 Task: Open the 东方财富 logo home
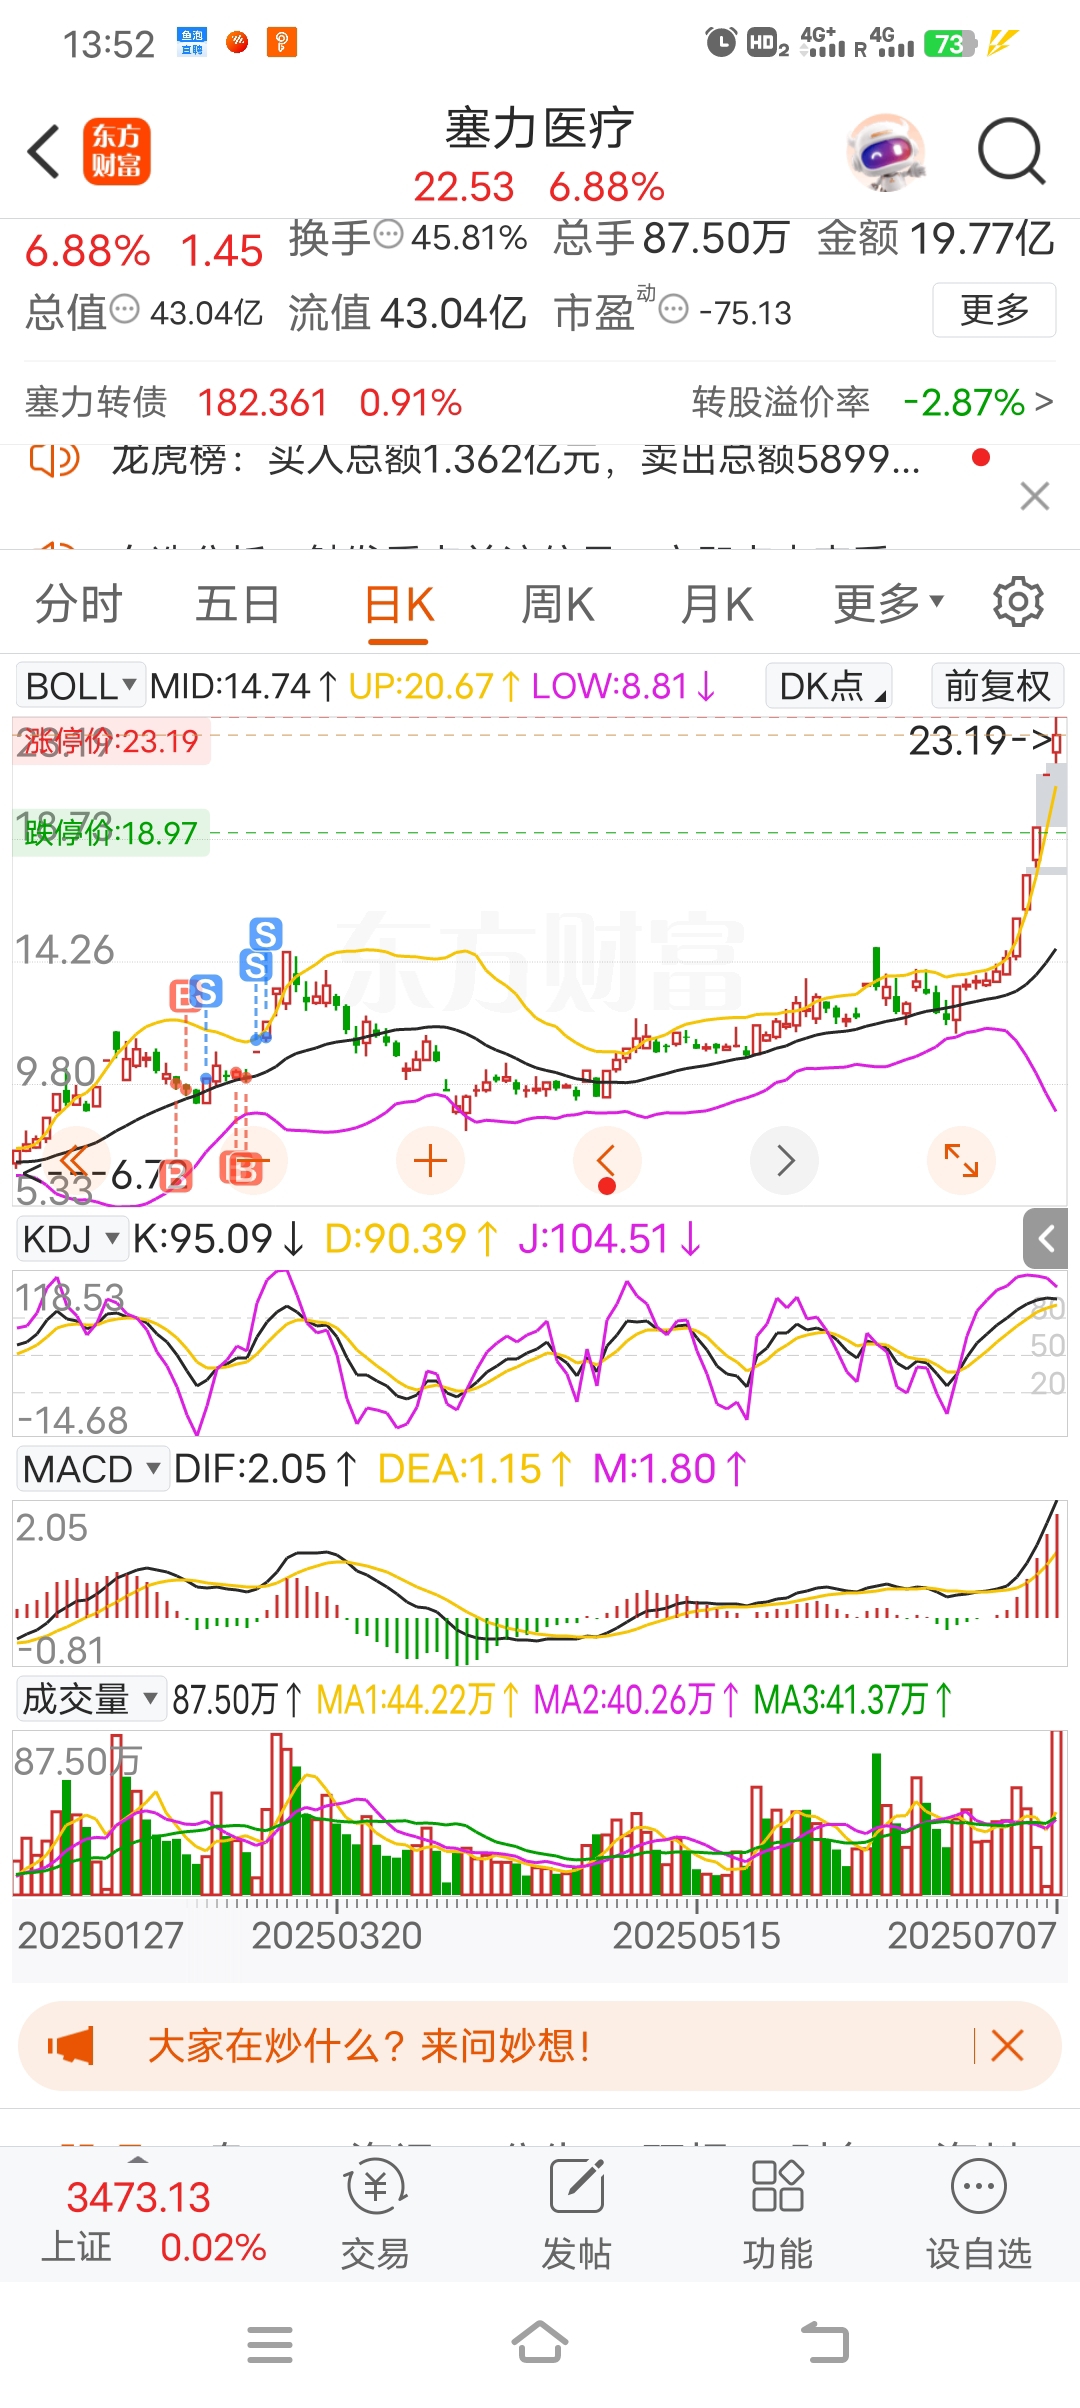[x=117, y=152]
